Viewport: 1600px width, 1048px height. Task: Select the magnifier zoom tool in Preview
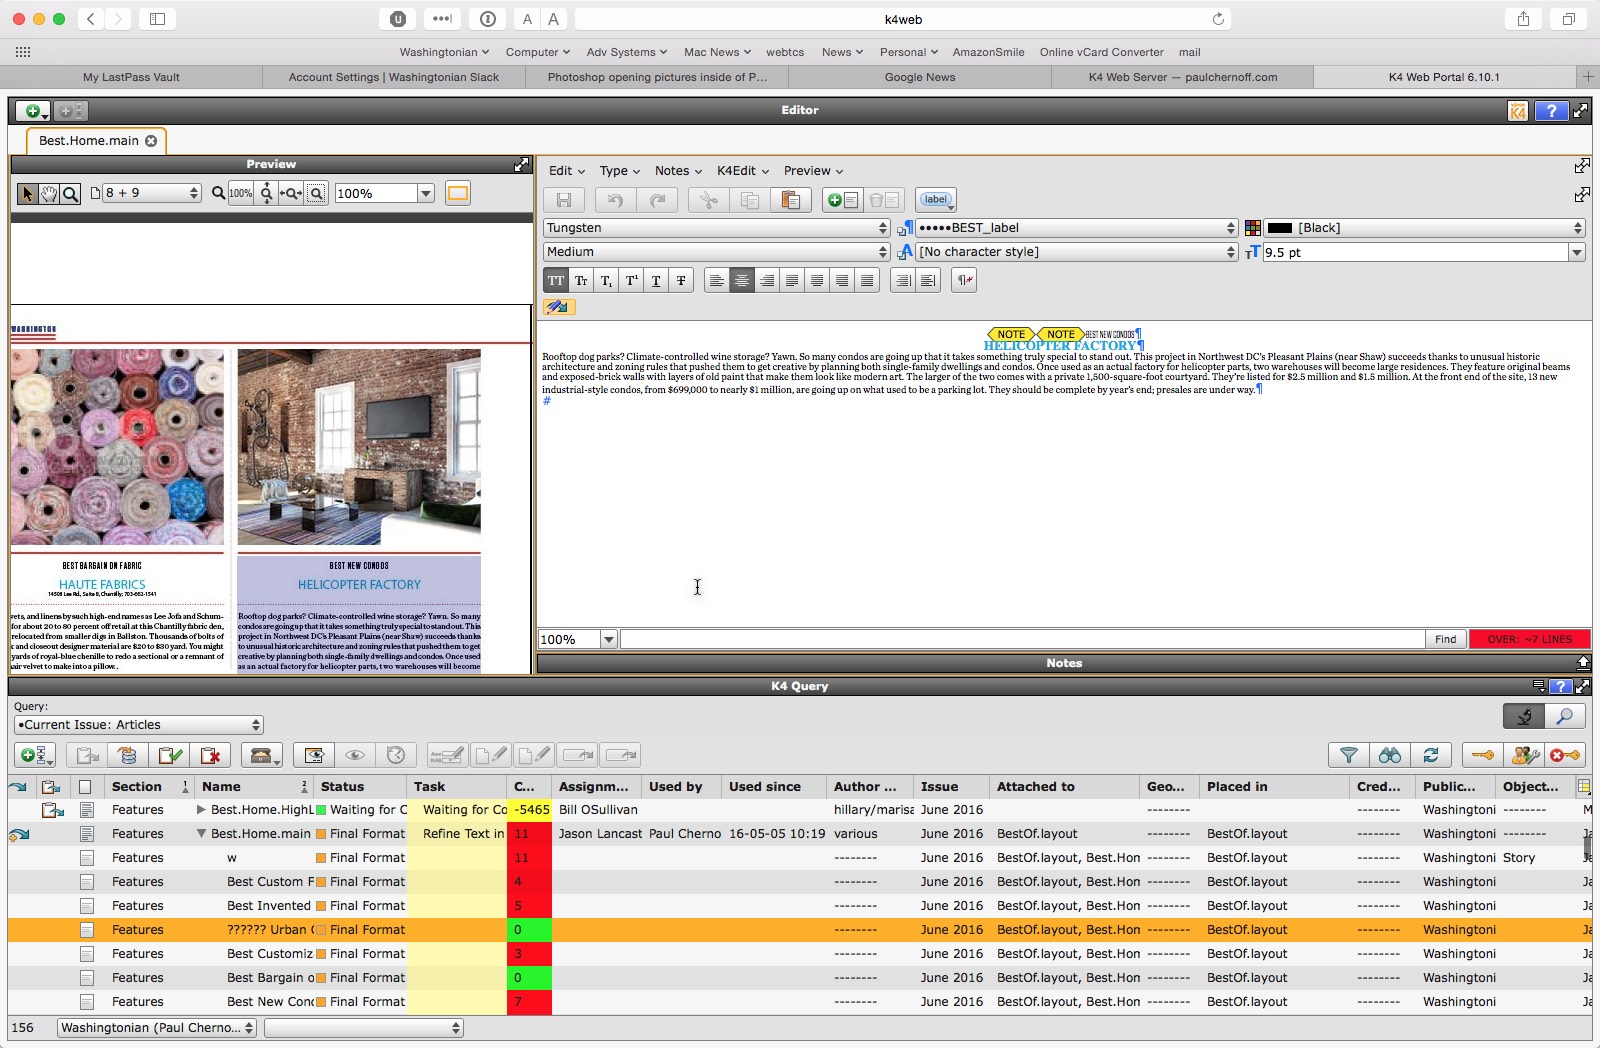click(70, 193)
